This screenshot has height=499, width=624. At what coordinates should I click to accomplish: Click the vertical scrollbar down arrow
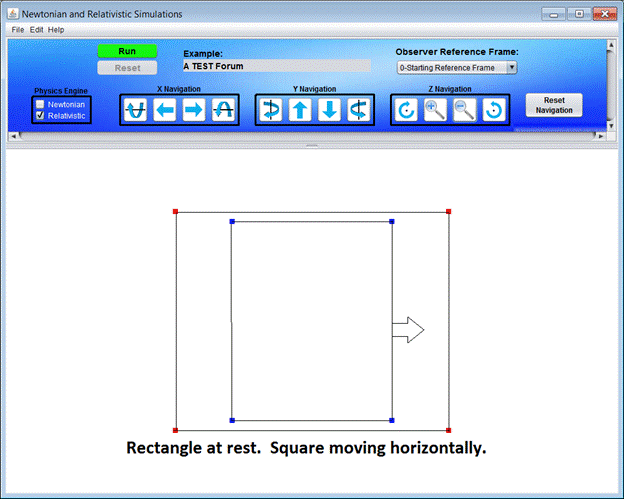coord(611,126)
